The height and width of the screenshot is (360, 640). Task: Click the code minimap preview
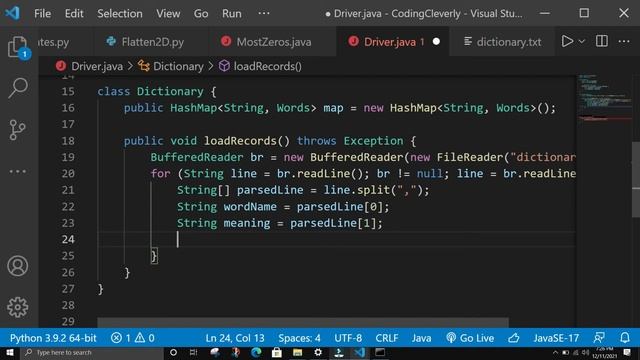[x=604, y=98]
